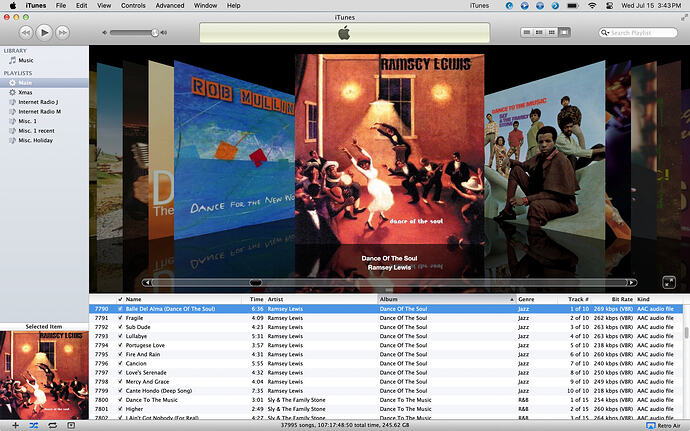
Task: Select Rob Mullins album cover
Action: pos(234,150)
